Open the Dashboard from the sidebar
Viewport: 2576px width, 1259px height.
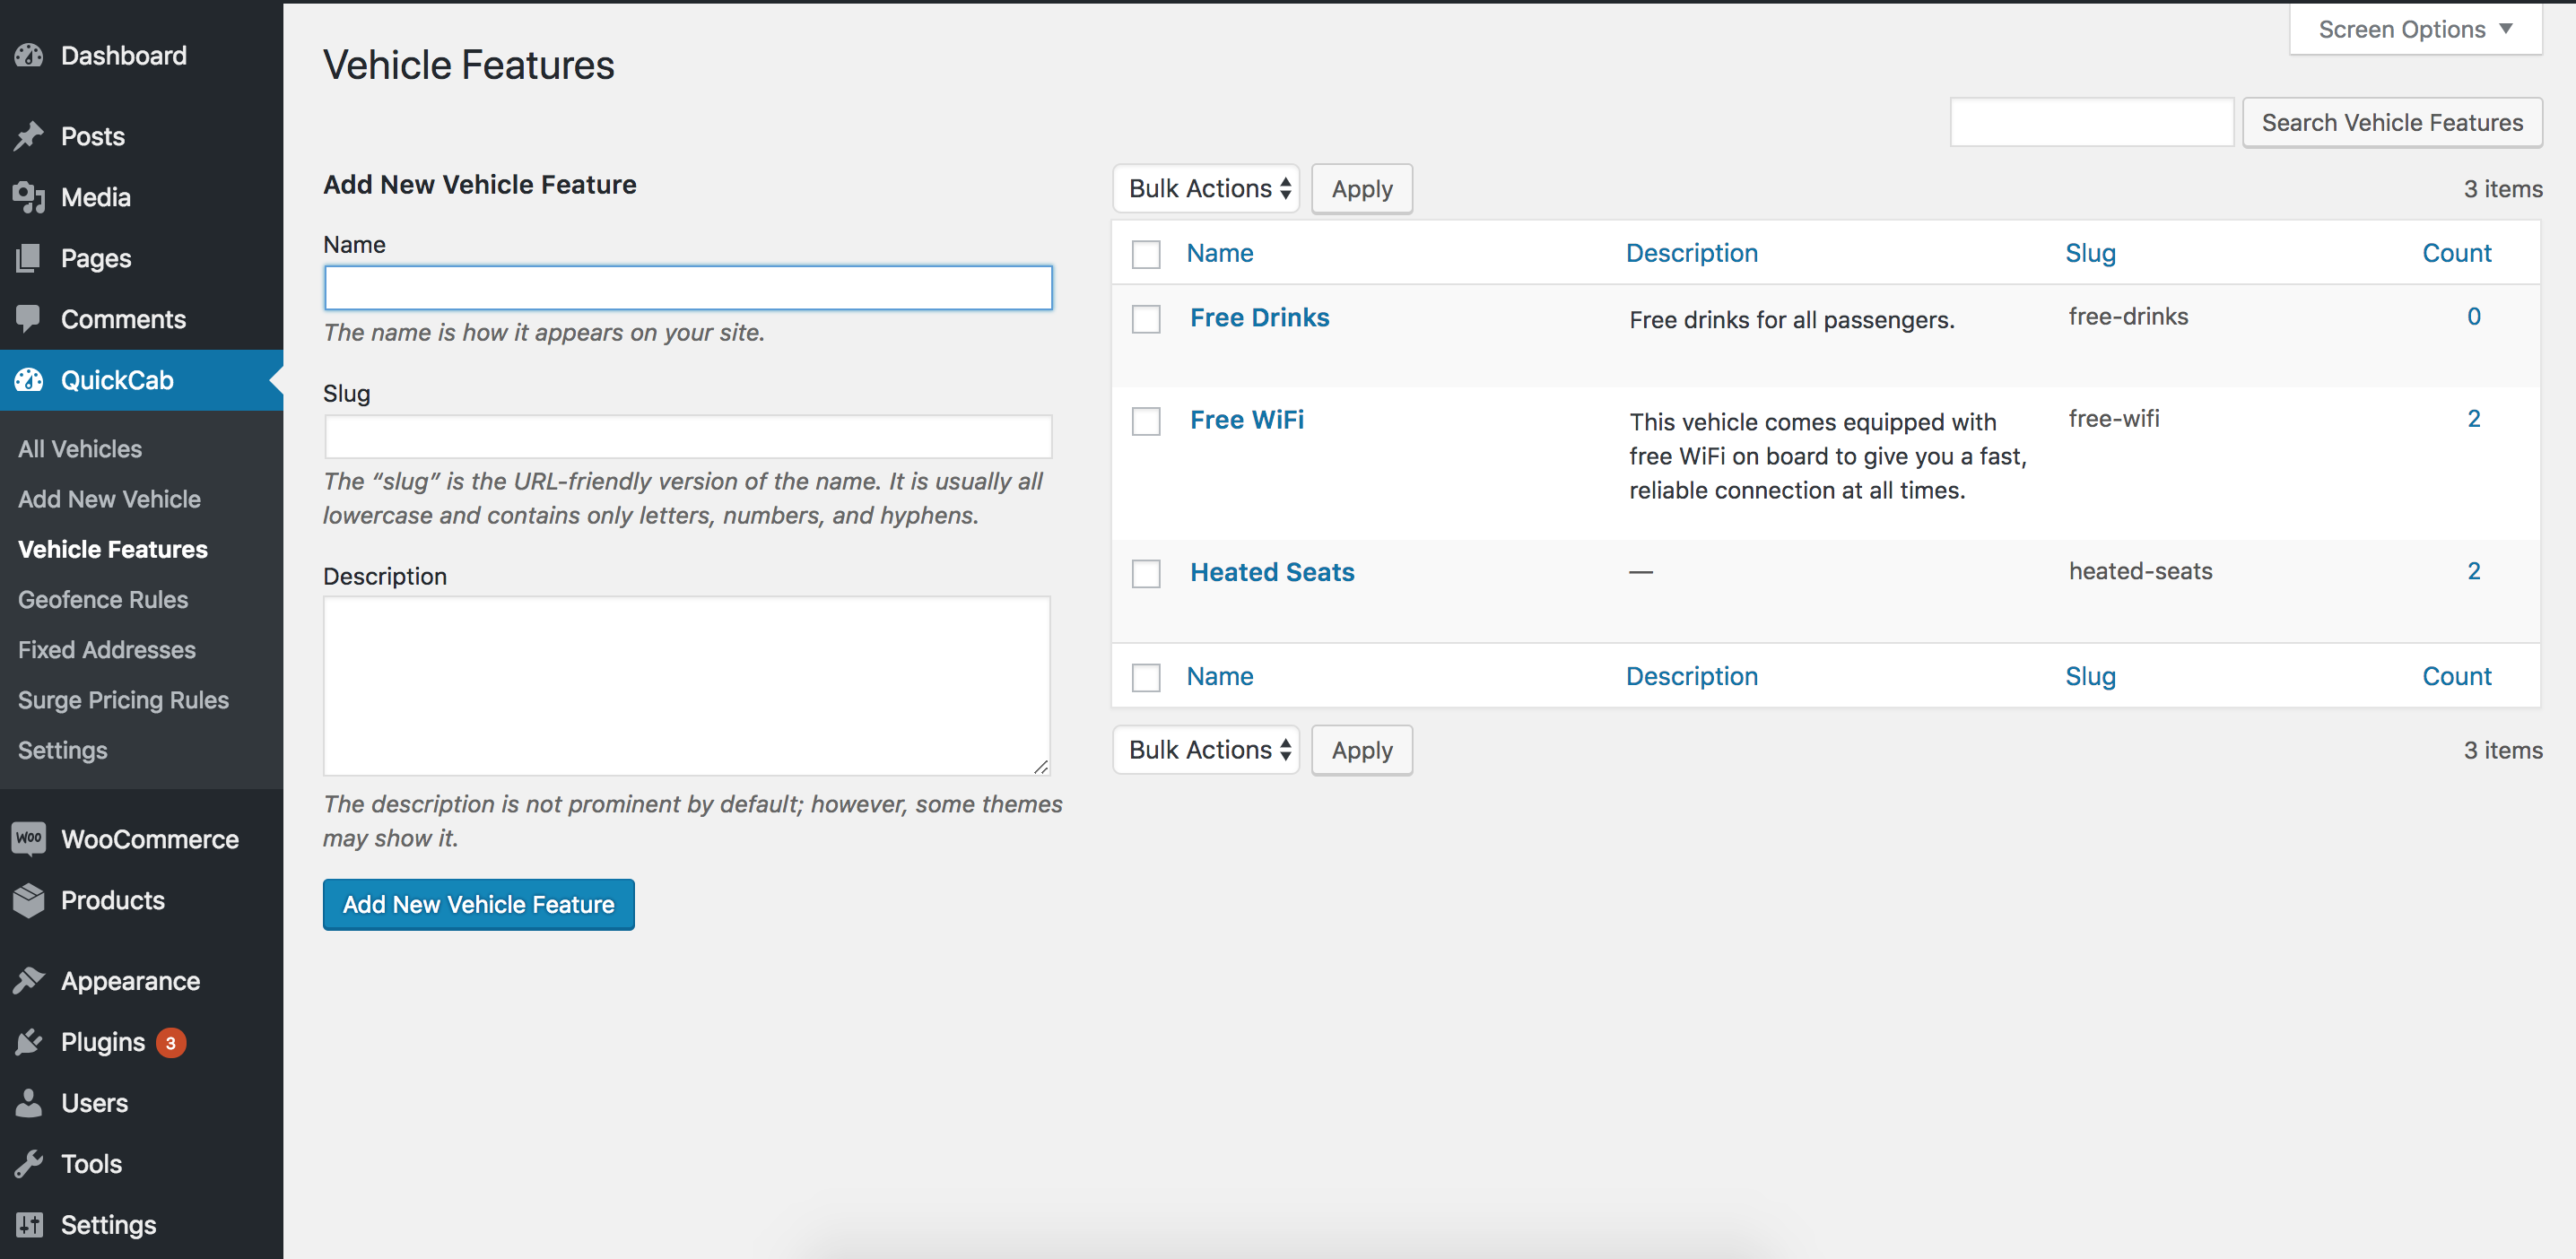coord(29,56)
